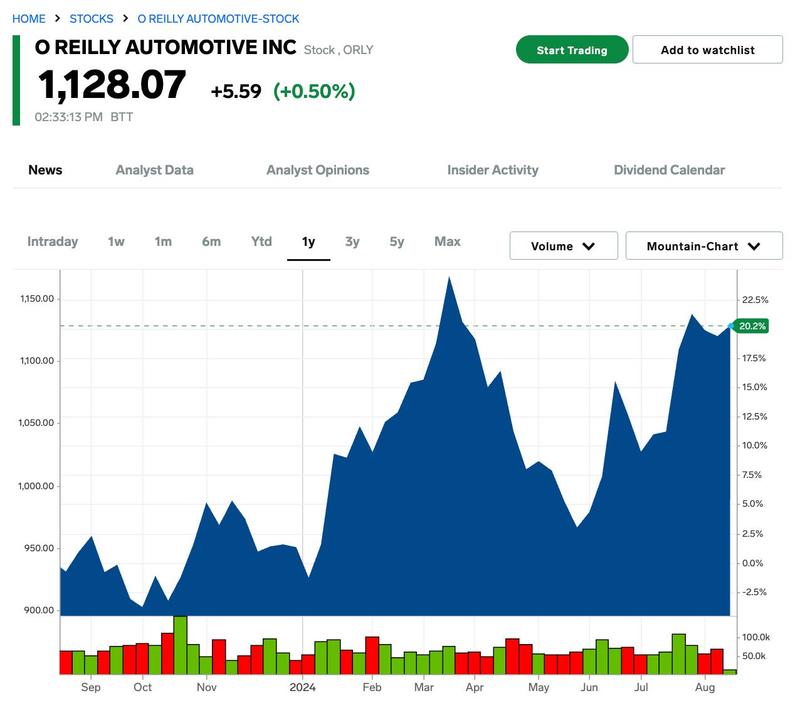The height and width of the screenshot is (705, 800).
Task: Click the 1,050.00 price axis label
Action: click(36, 423)
